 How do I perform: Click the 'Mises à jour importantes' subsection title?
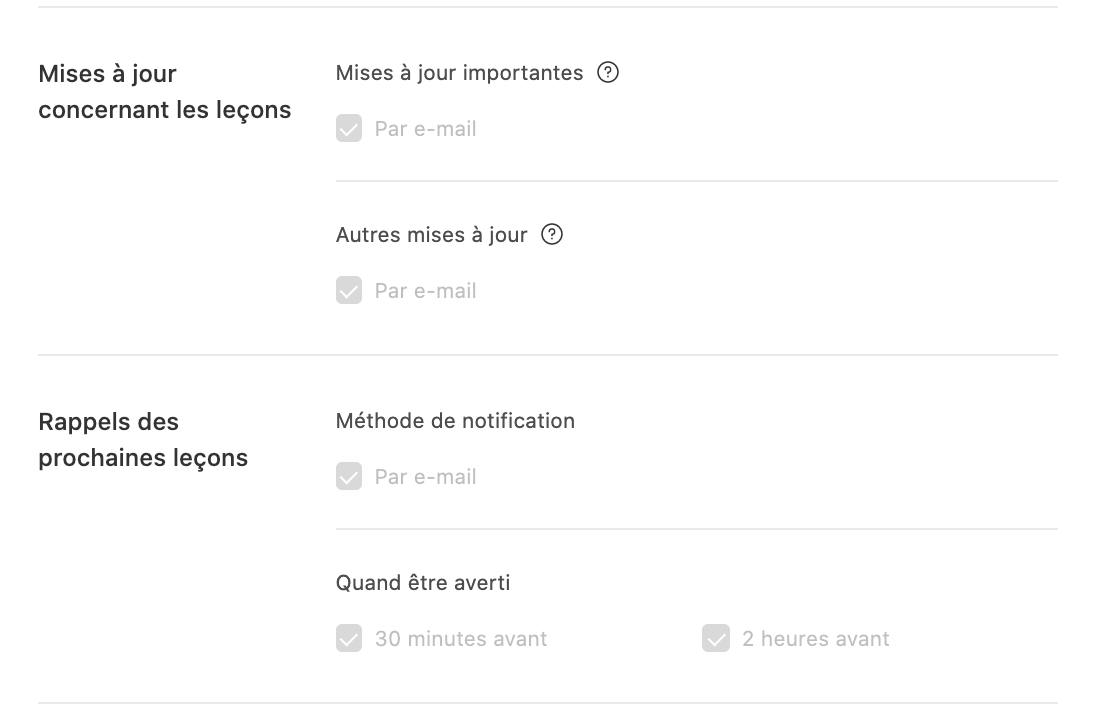tap(459, 73)
